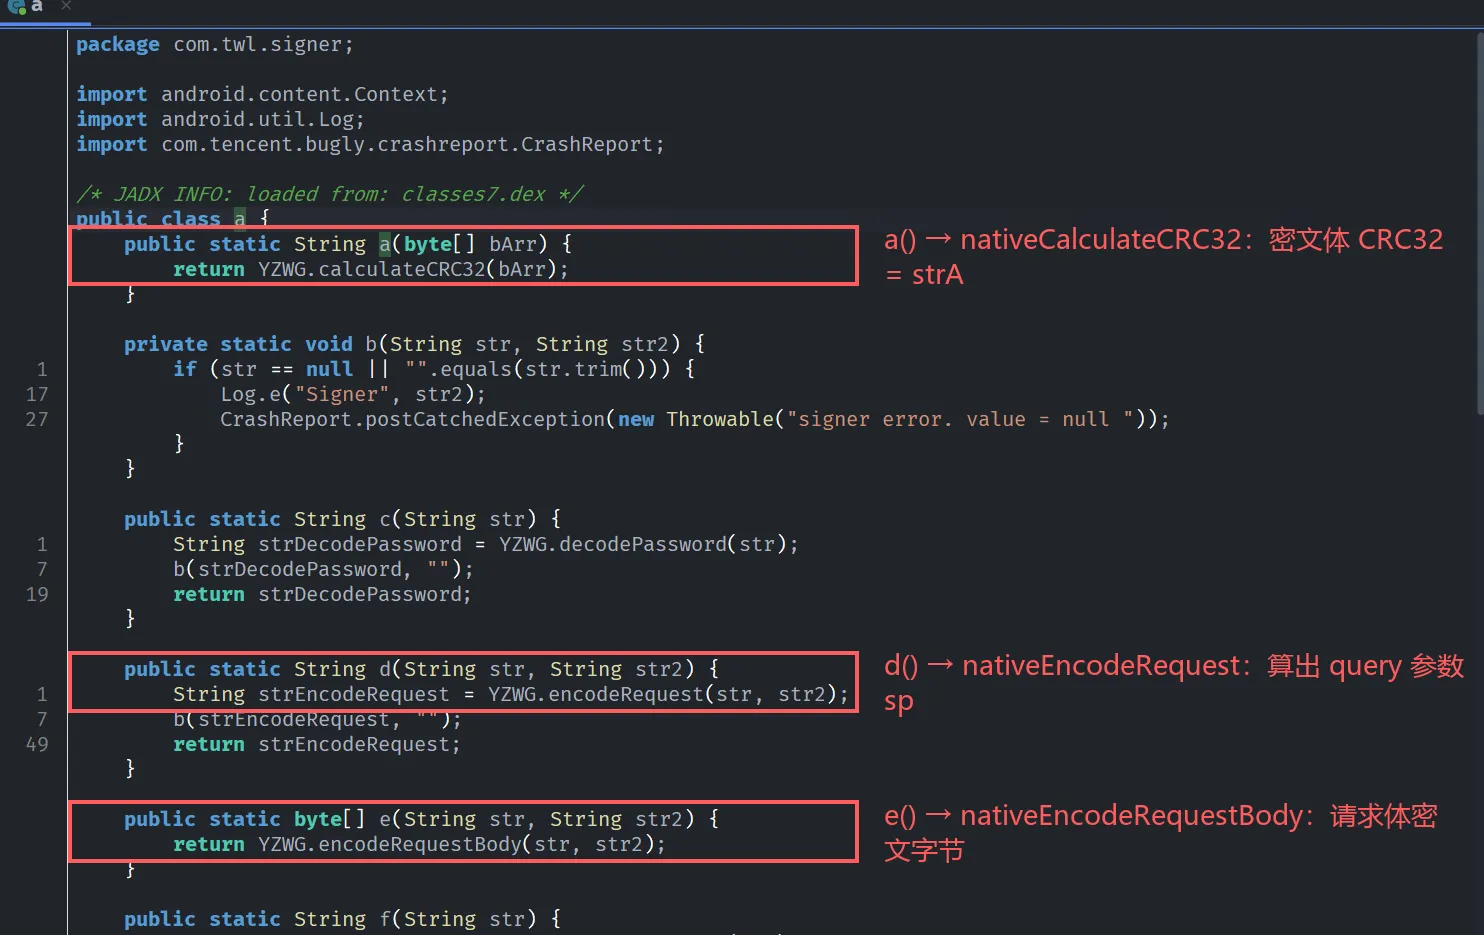Viewport: 1484px width, 935px height.
Task: Click 'encodeRequest' method call in d()
Action: tap(626, 694)
